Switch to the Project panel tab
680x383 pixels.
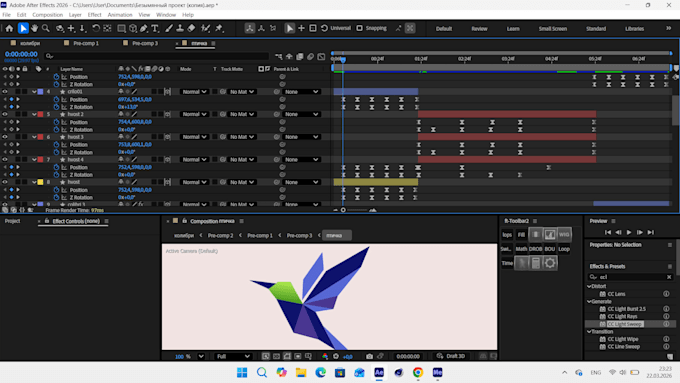[x=13, y=221]
